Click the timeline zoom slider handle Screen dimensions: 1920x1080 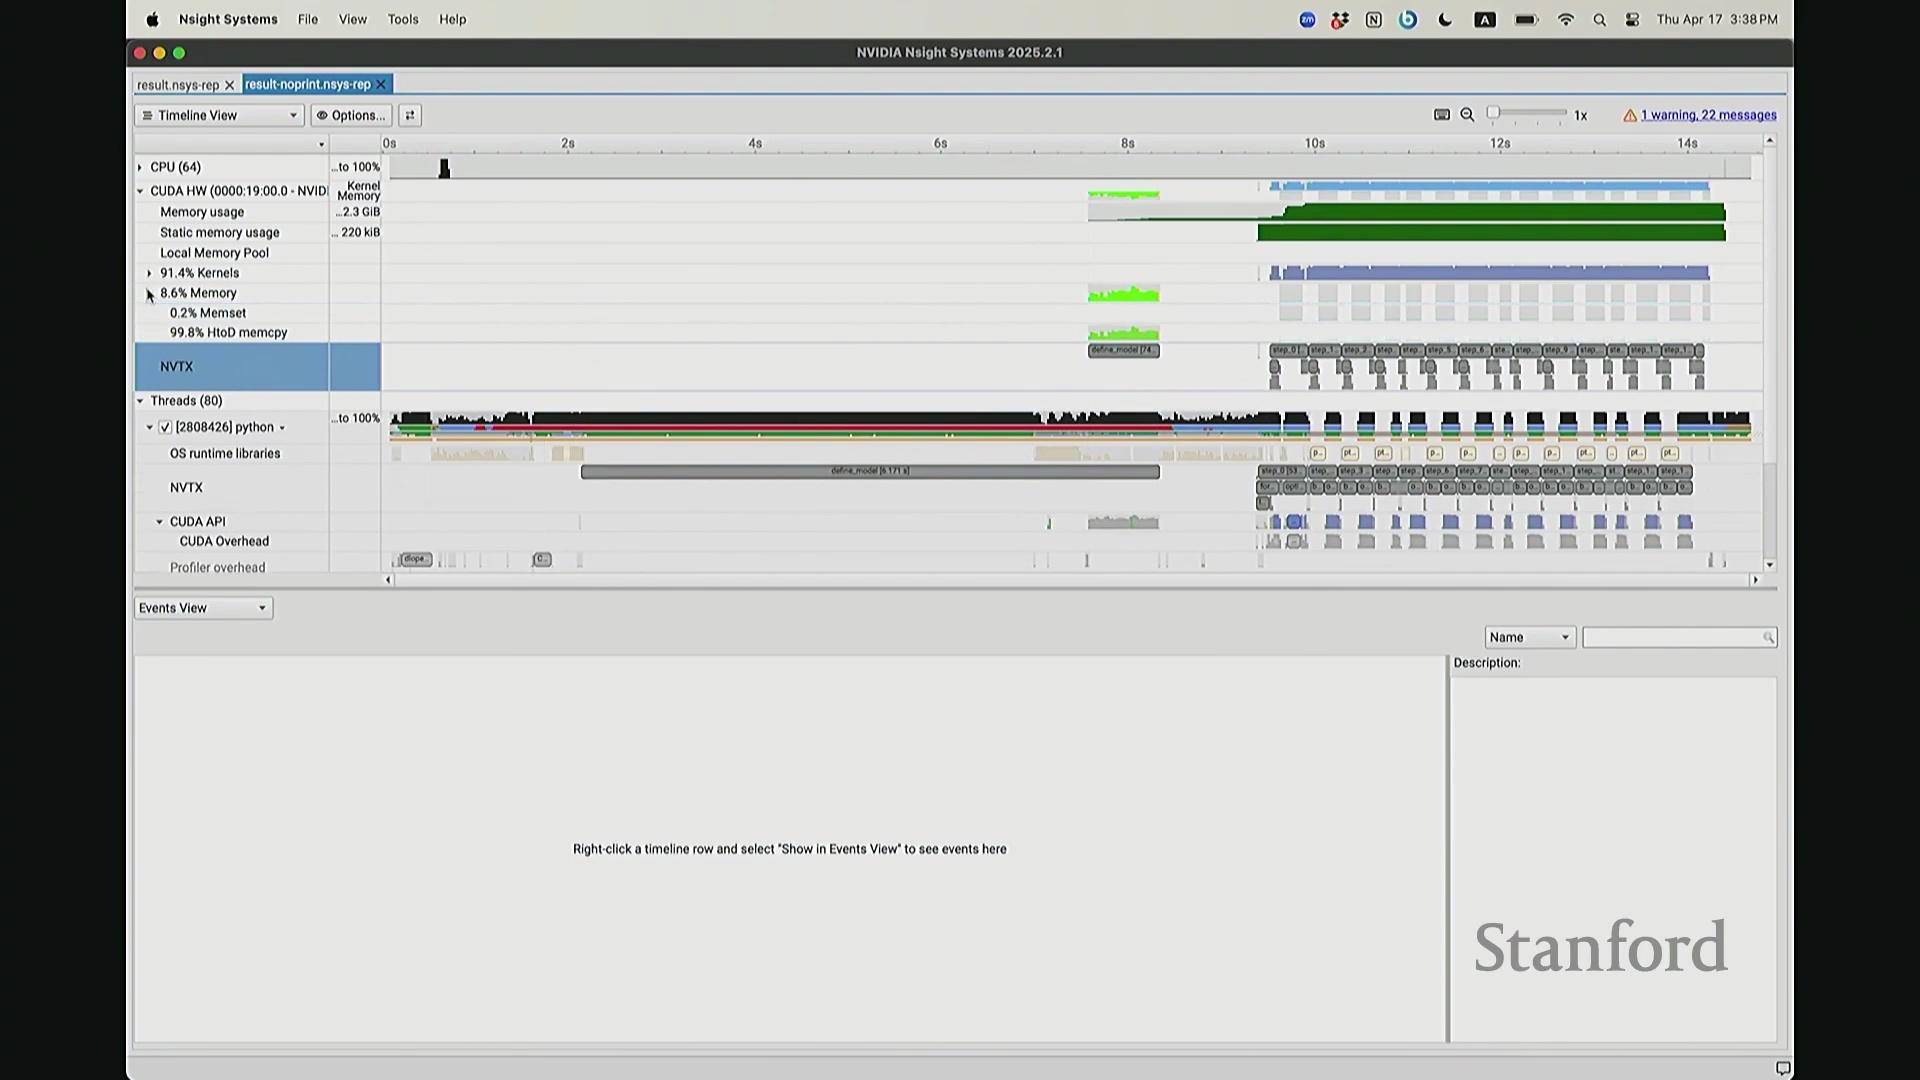coord(1493,113)
